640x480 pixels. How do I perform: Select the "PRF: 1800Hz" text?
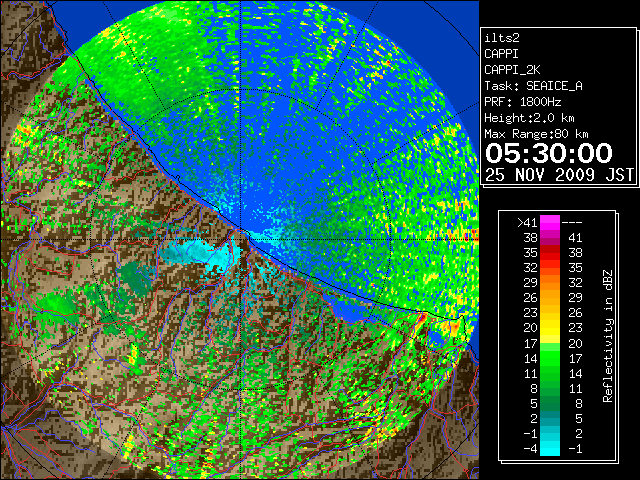click(523, 102)
